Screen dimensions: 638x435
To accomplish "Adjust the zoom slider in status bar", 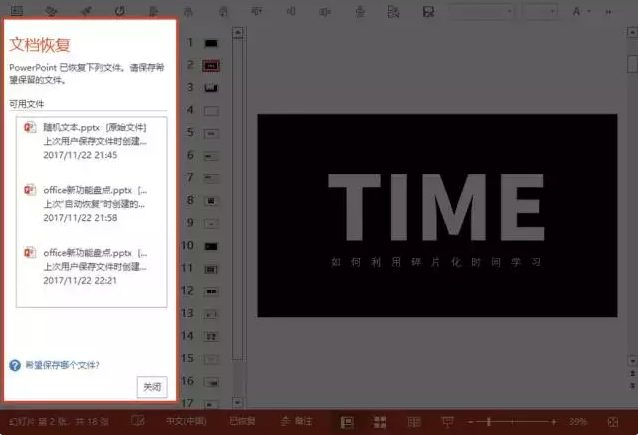I will (515, 422).
